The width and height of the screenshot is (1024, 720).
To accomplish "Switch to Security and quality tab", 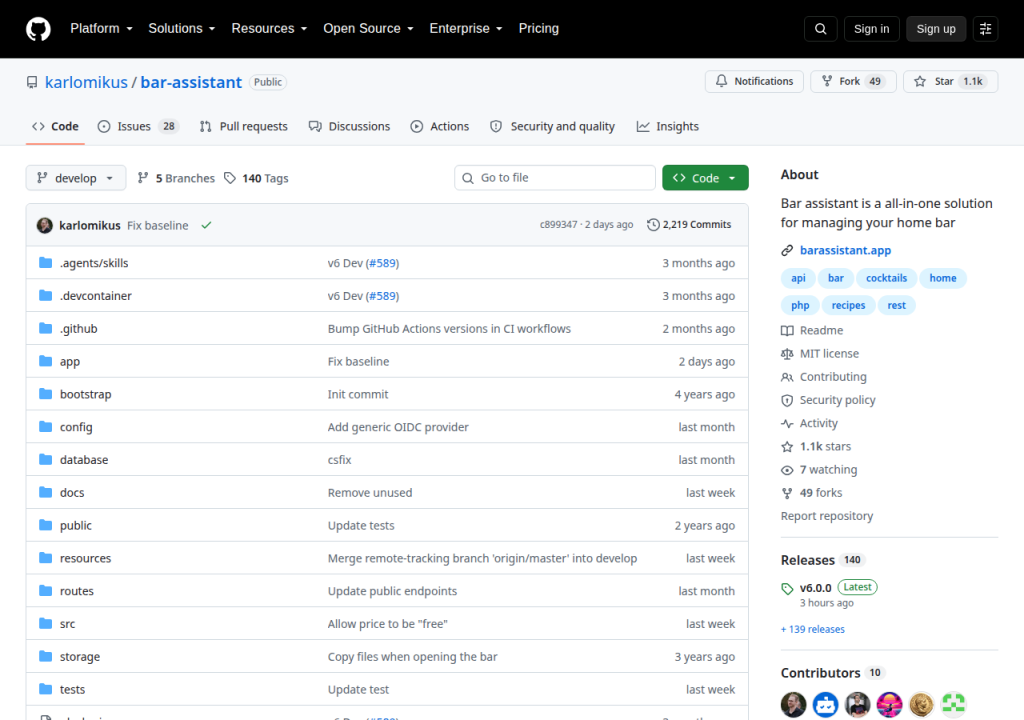I will pyautogui.click(x=552, y=126).
